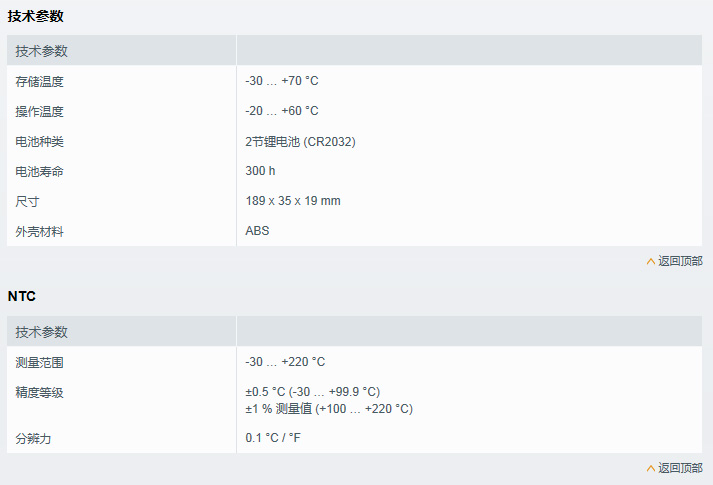Image resolution: width=713 pixels, height=485 pixels.
Task: Click the 2节锂电池 (CR2032) value
Action: pos(300,141)
